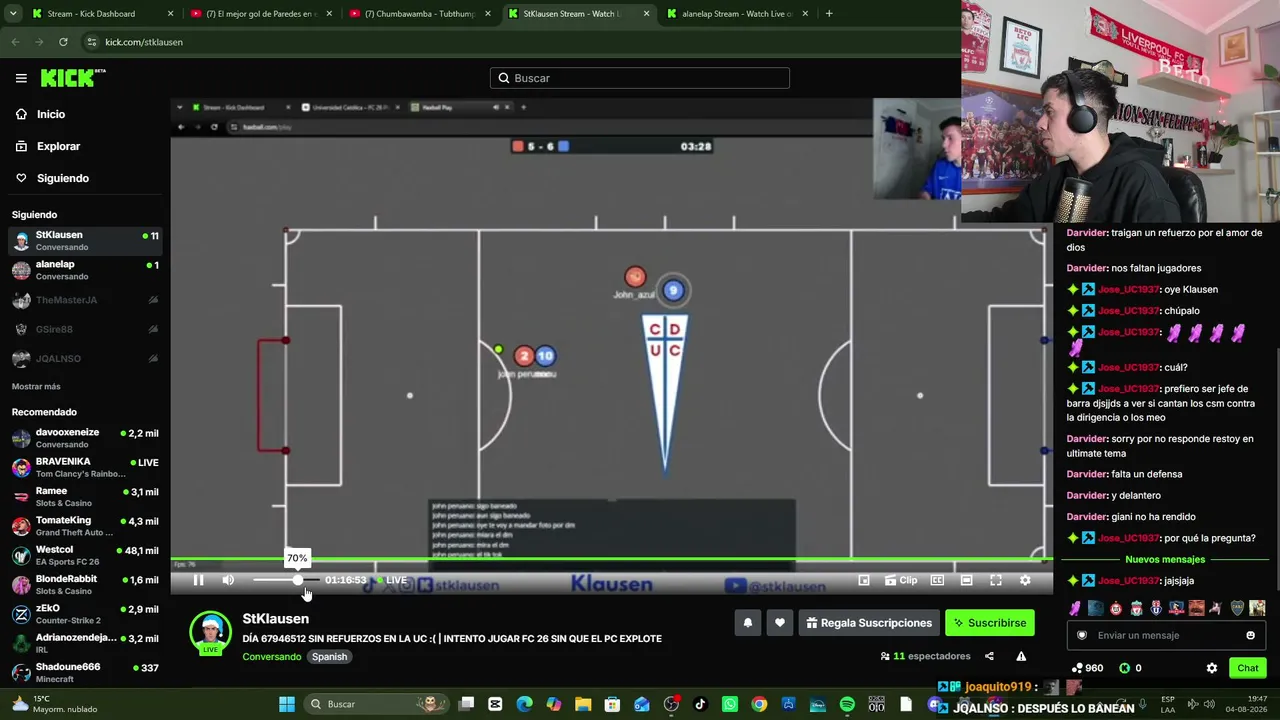Open the emoji picker in chat
This screenshot has height=720, width=1280.
(x=1250, y=635)
